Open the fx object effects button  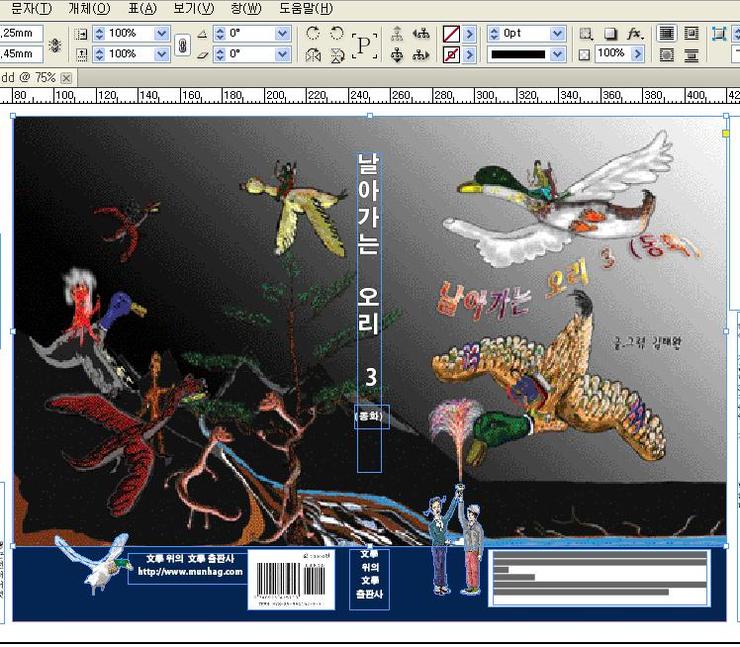tap(634, 33)
